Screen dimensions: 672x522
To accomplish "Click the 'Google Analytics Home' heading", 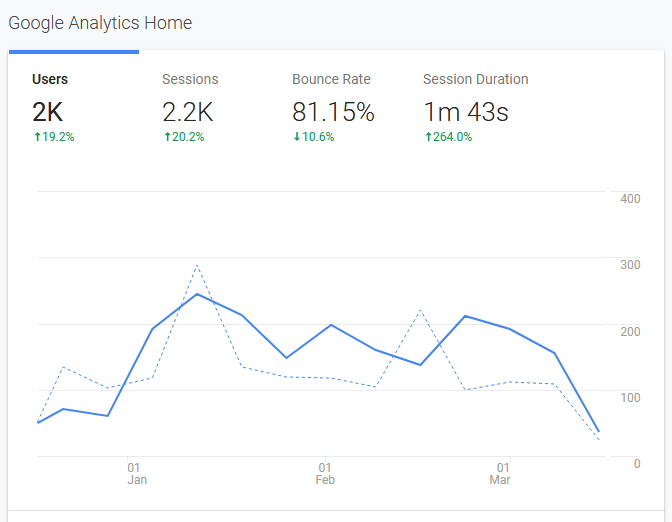I will (100, 23).
